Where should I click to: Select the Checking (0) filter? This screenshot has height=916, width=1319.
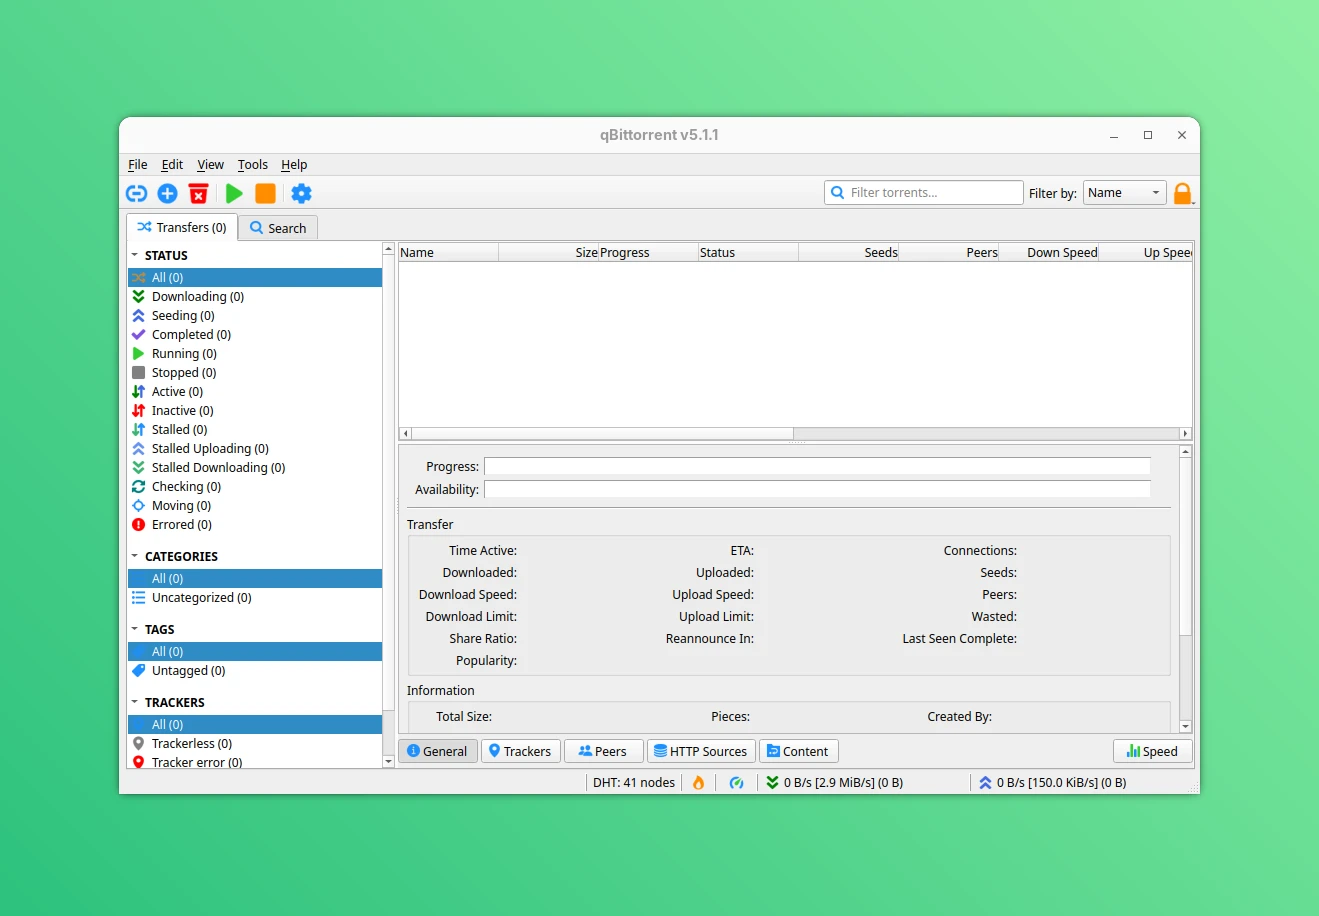(255, 486)
